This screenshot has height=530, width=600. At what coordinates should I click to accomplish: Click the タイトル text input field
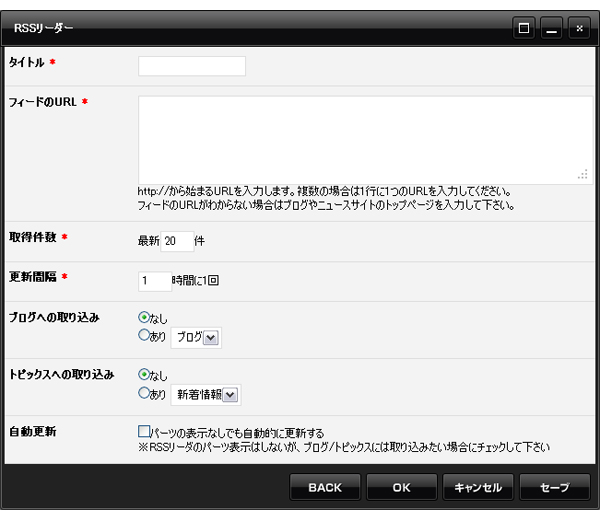192,66
